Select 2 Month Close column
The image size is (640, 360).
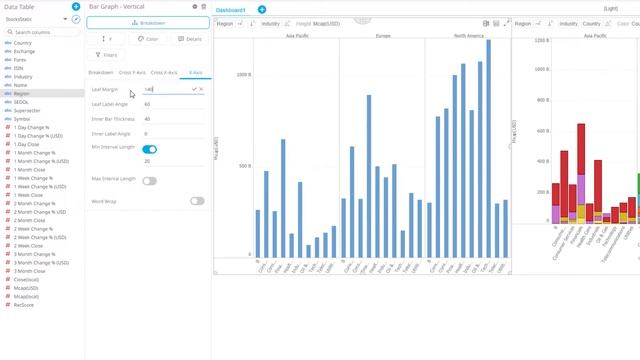pyautogui.click(x=29, y=220)
